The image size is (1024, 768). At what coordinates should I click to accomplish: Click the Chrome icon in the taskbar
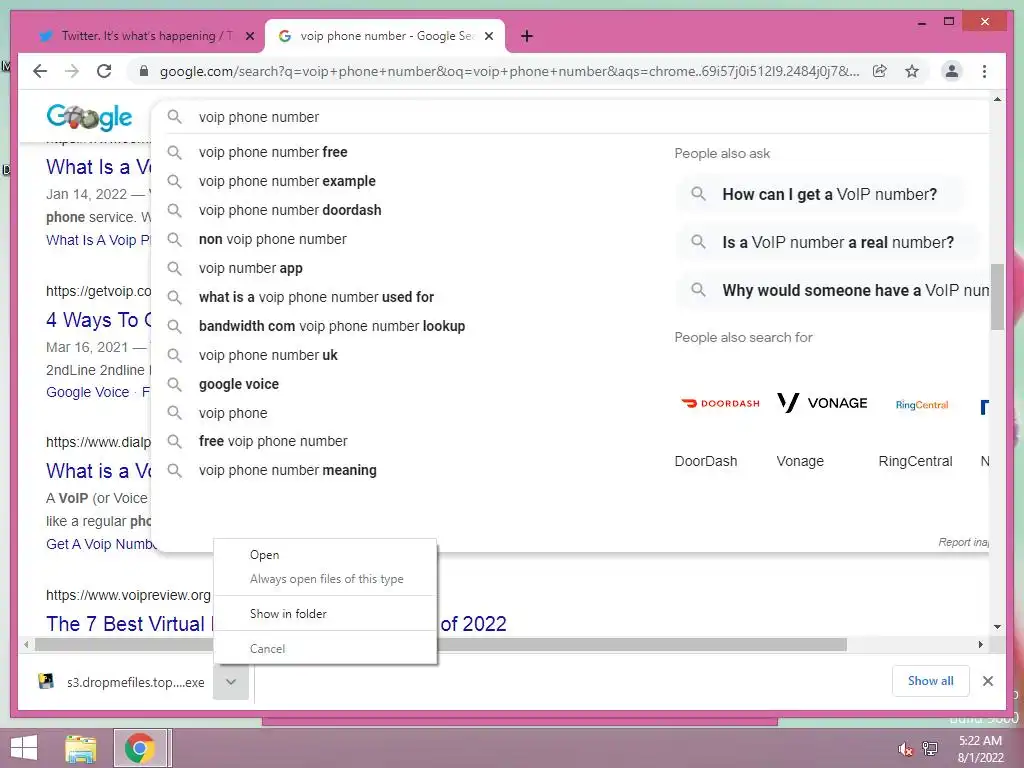coord(139,748)
